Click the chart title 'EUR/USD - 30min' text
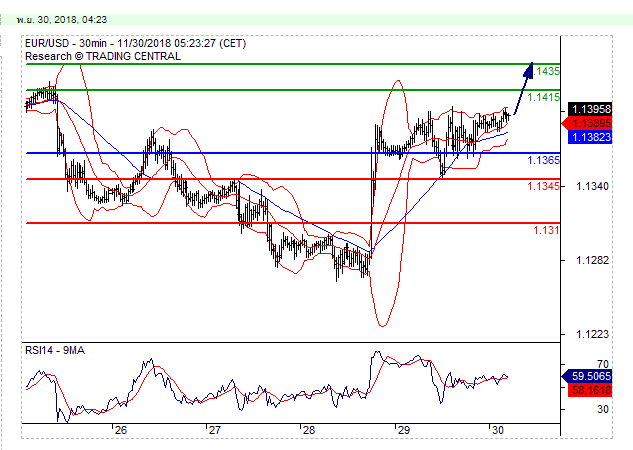 coord(66,44)
